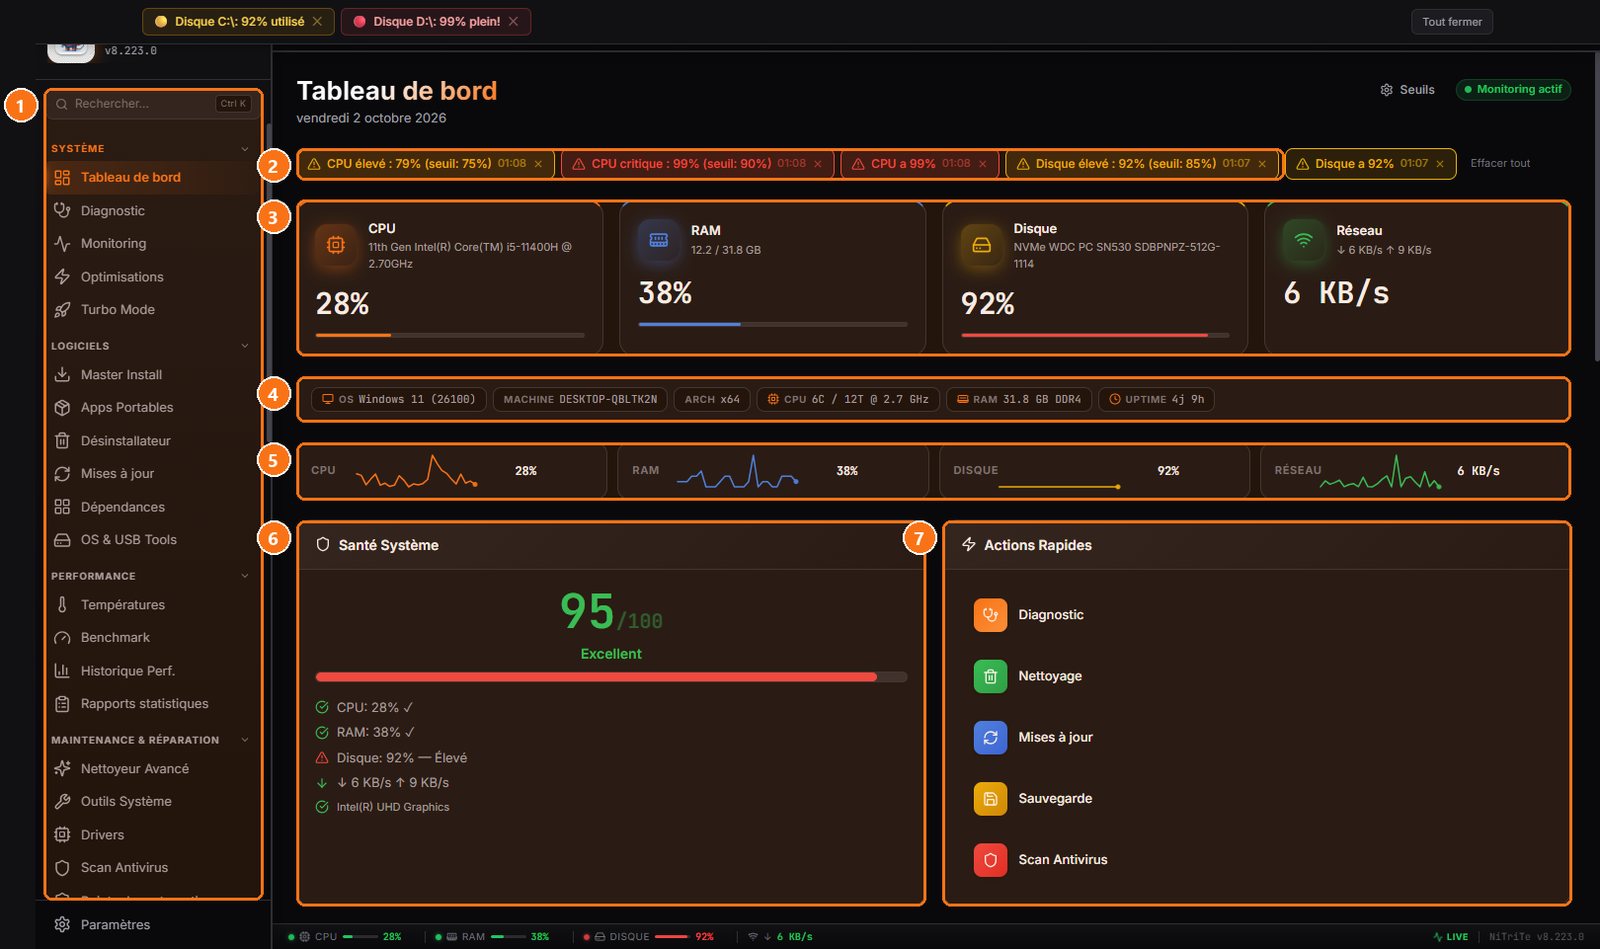Collapse the LOGICIELS sidebar section
Image resolution: width=1600 pixels, height=949 pixels.
tap(245, 346)
